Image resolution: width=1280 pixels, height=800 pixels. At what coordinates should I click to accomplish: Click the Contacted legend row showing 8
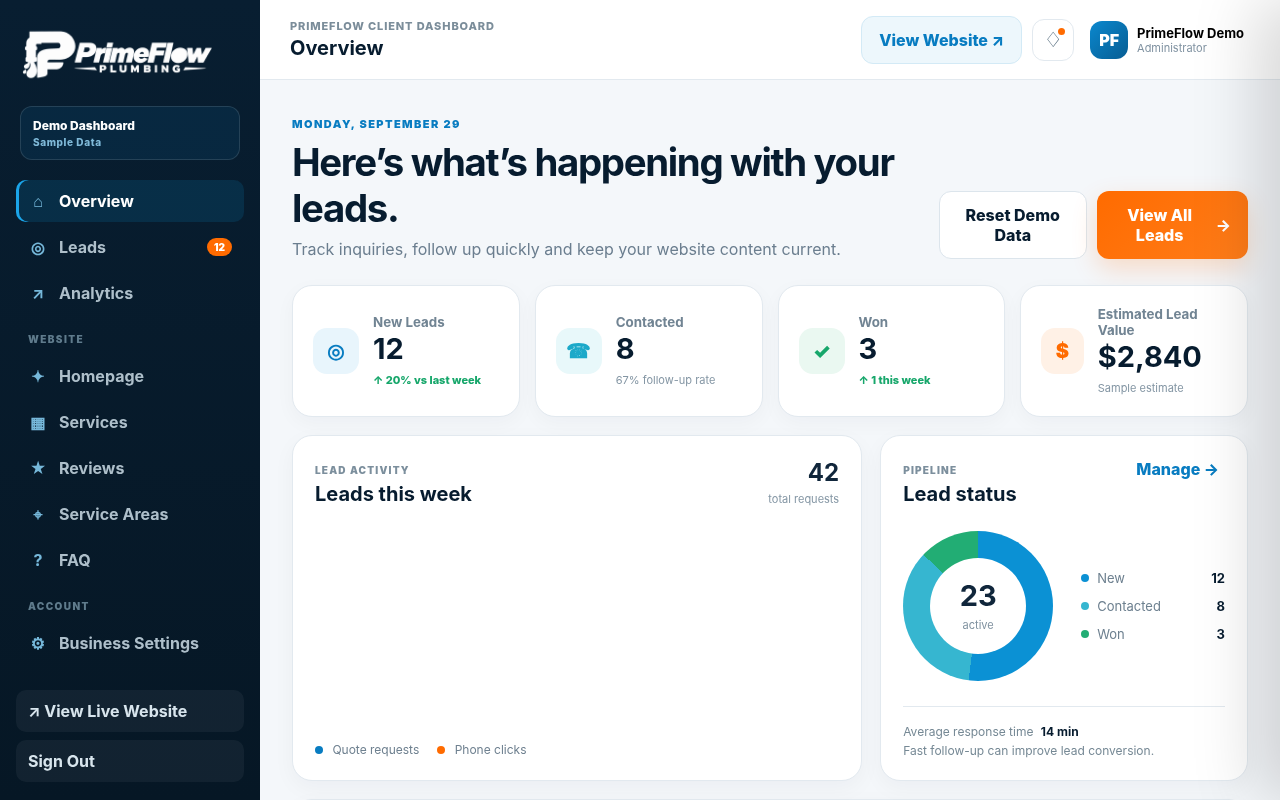coord(1153,606)
